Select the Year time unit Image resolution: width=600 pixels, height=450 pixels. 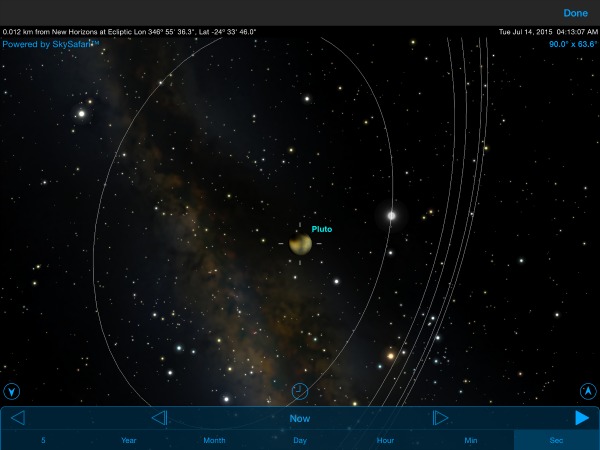pyautogui.click(x=128, y=440)
